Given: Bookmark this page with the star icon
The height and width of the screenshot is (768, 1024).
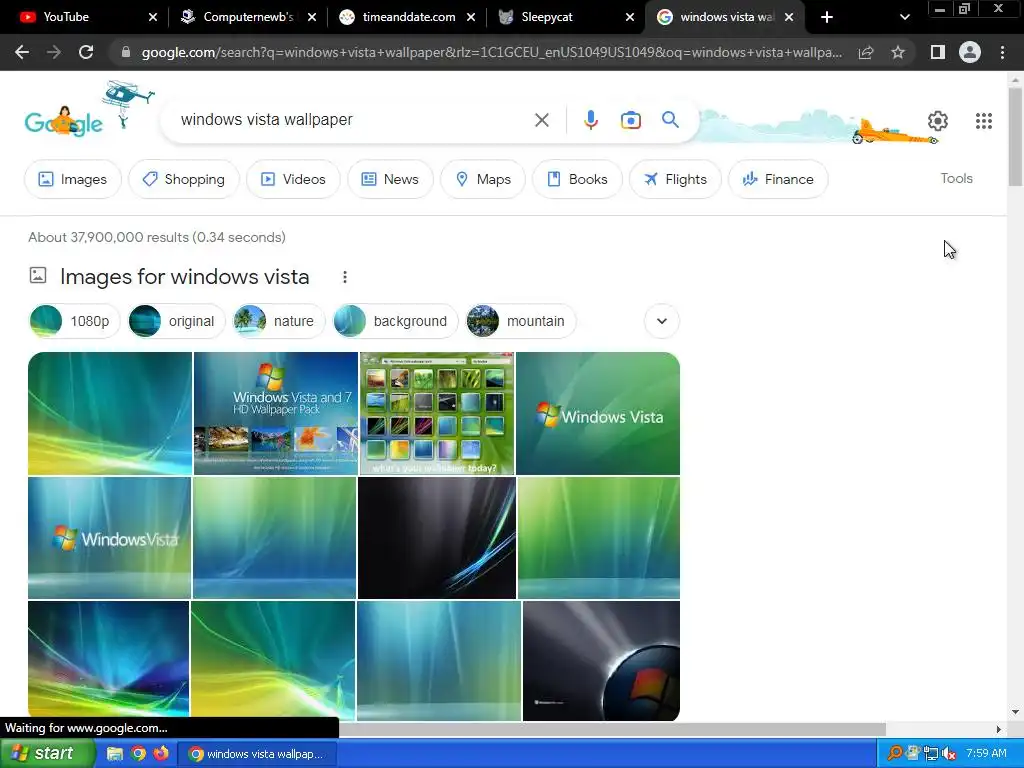Looking at the screenshot, I should click(898, 52).
